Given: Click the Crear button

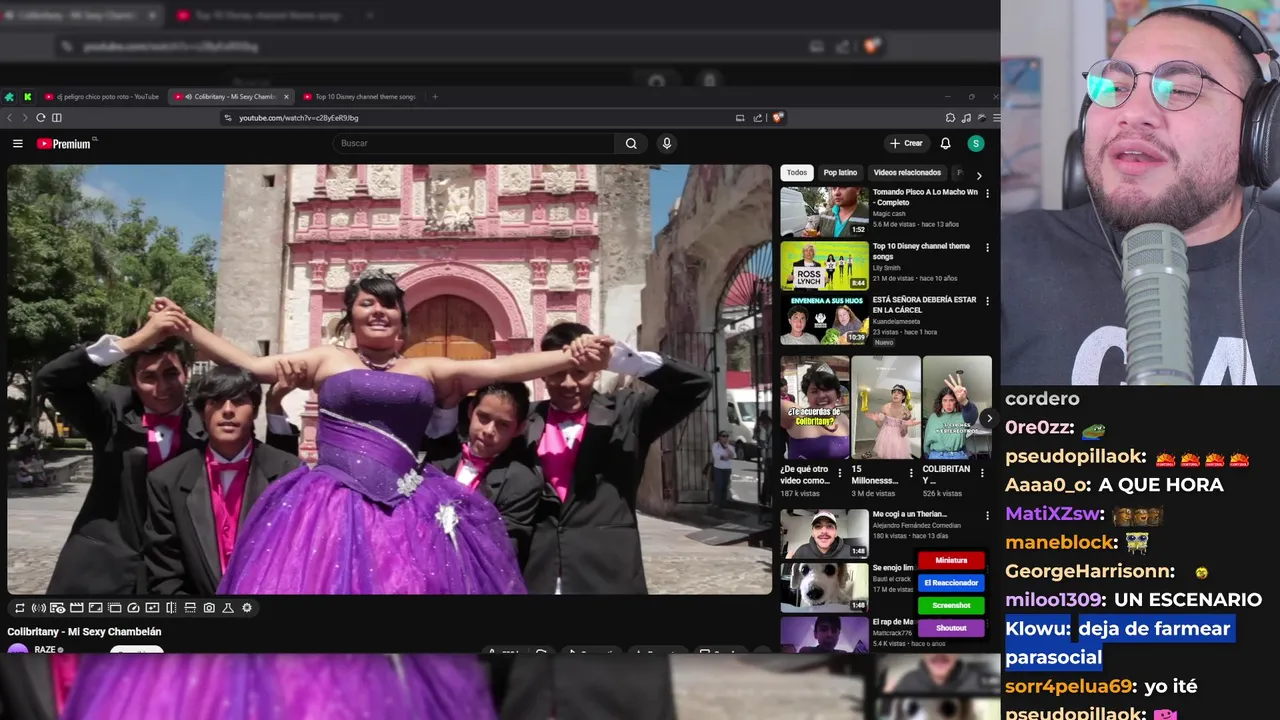Looking at the screenshot, I should (x=907, y=143).
